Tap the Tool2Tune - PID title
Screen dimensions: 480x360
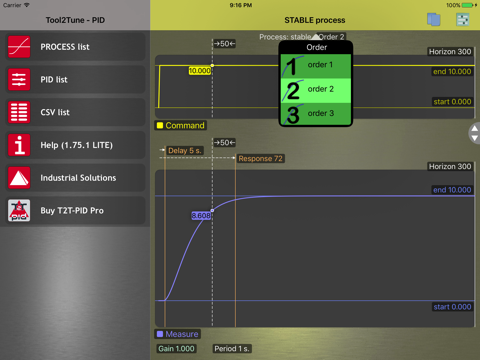click(x=75, y=20)
